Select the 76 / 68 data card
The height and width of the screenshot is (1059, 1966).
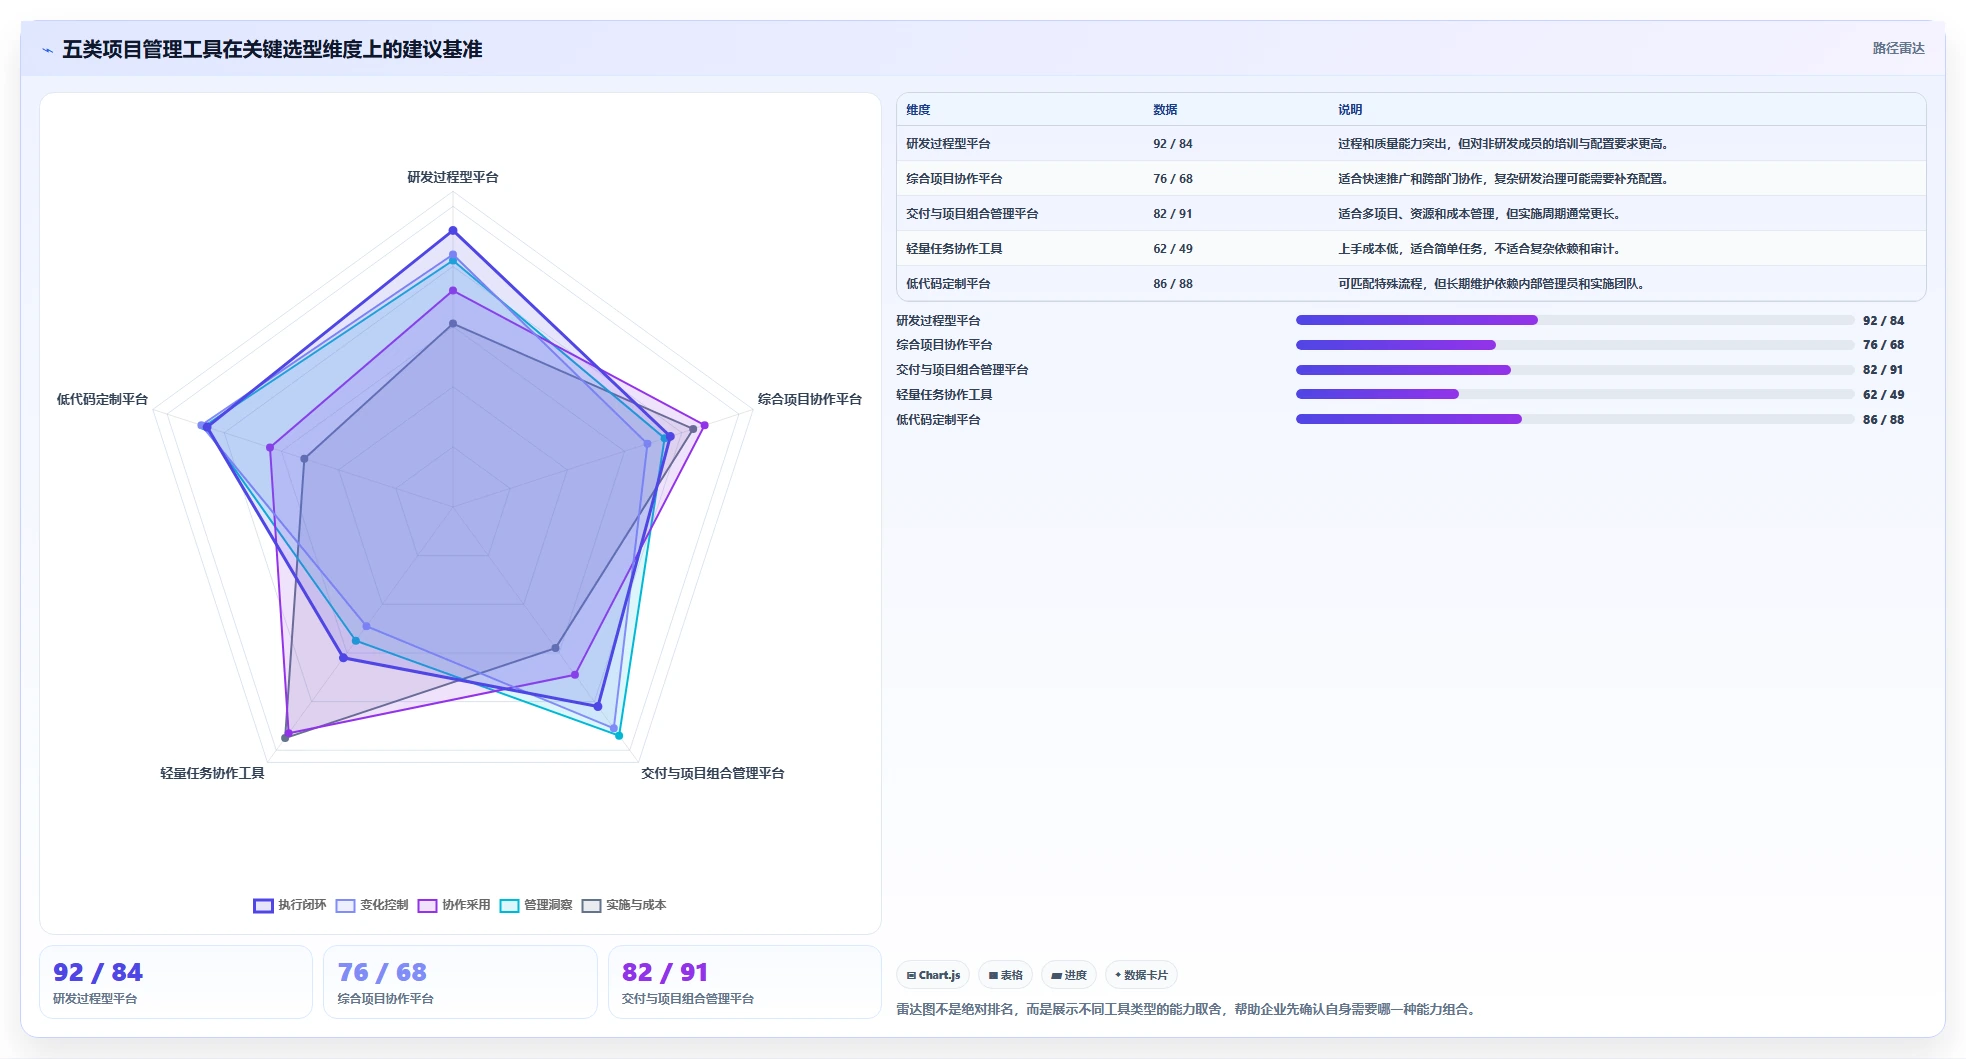pos(460,982)
